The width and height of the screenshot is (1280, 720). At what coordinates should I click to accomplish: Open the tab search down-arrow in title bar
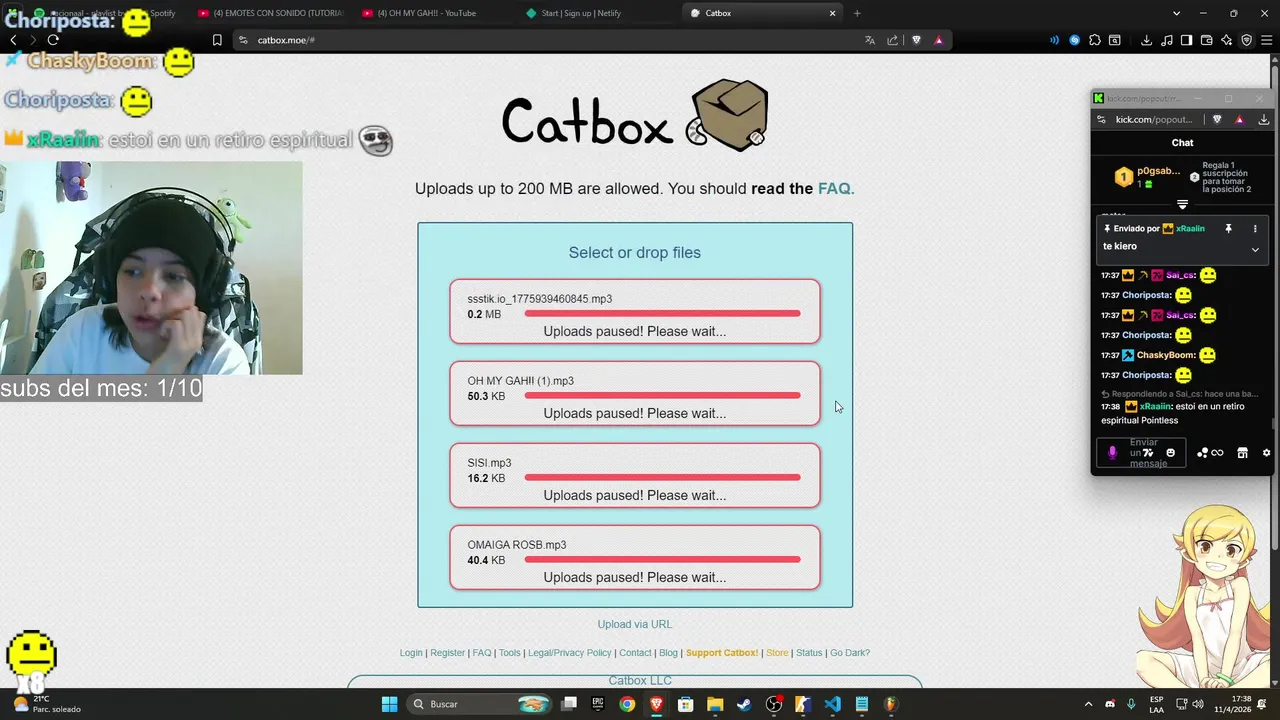1176,13
